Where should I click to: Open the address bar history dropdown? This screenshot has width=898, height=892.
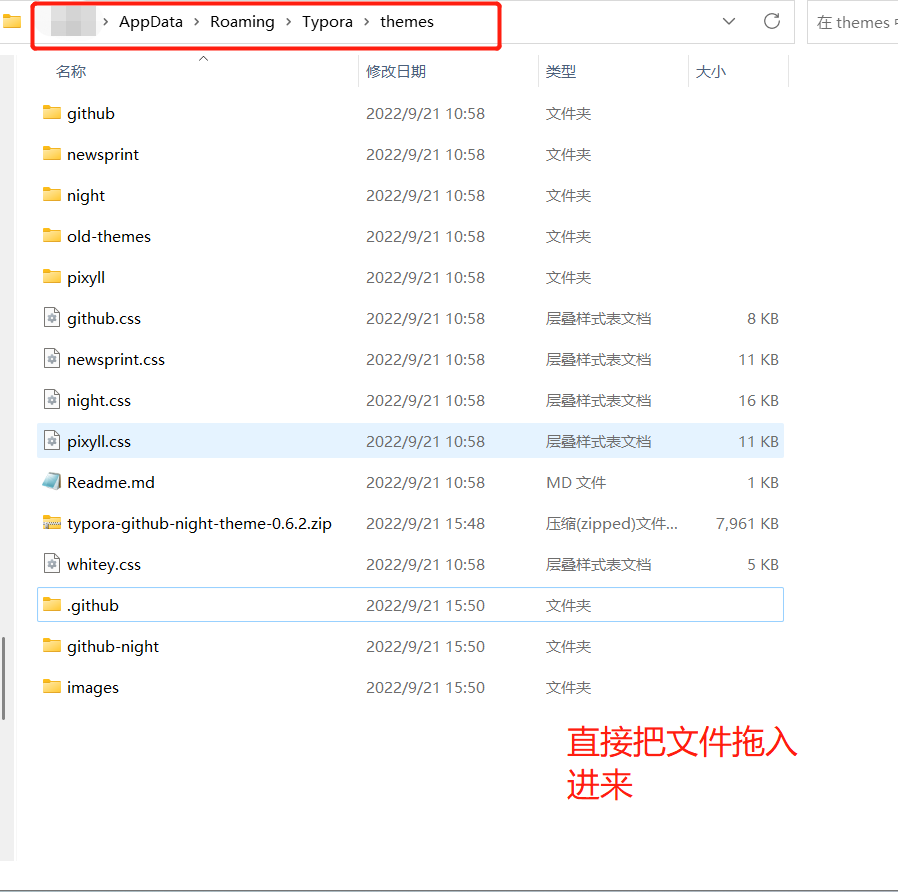pos(728,21)
